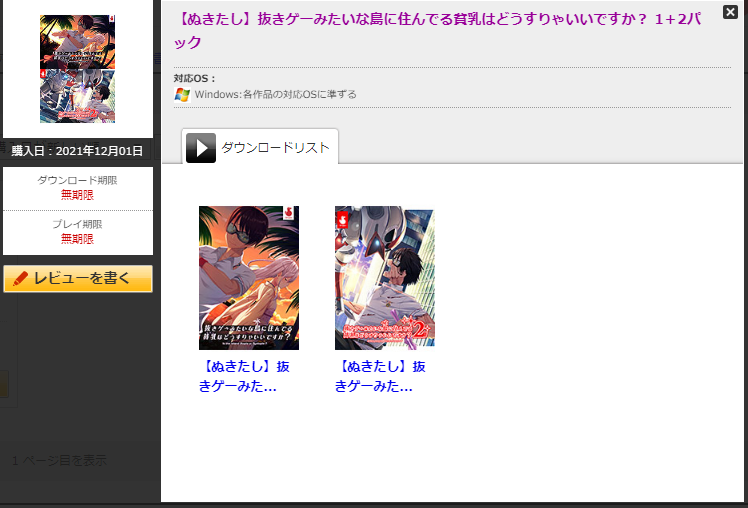
Task: Click the link text under the sunset cover
Action: pos(244,376)
